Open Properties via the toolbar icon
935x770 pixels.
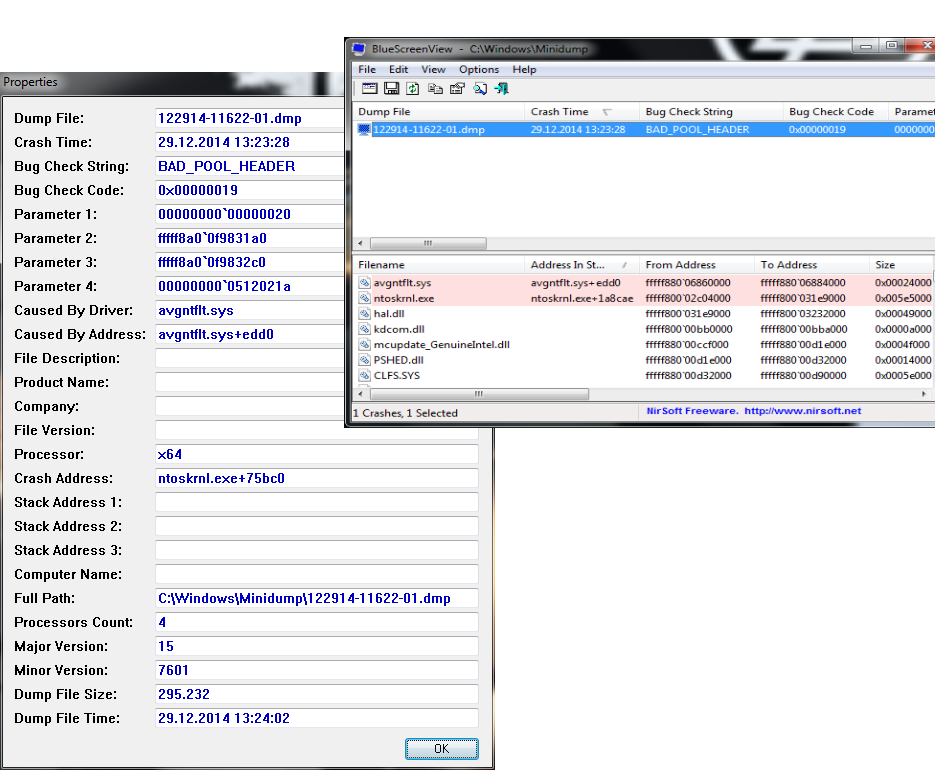pos(457,88)
